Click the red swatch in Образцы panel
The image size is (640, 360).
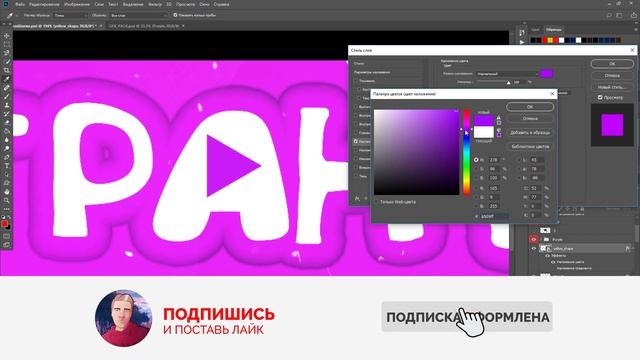[x=544, y=40]
